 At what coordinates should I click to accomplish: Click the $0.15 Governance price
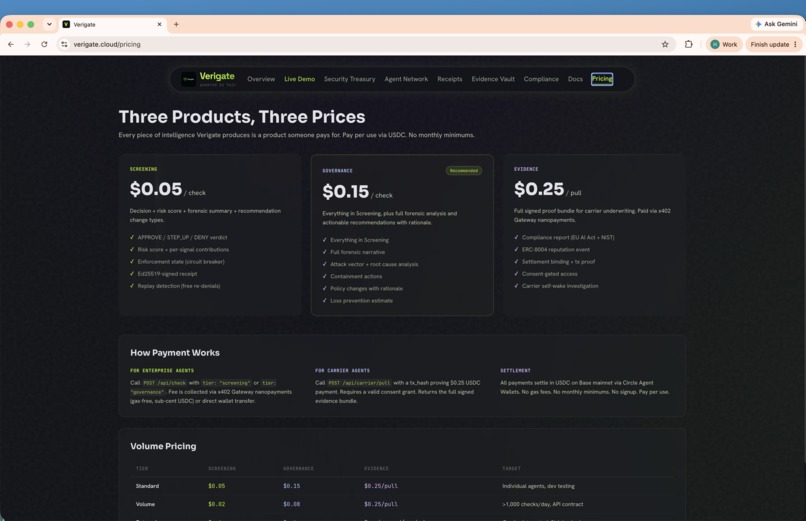tap(345, 192)
